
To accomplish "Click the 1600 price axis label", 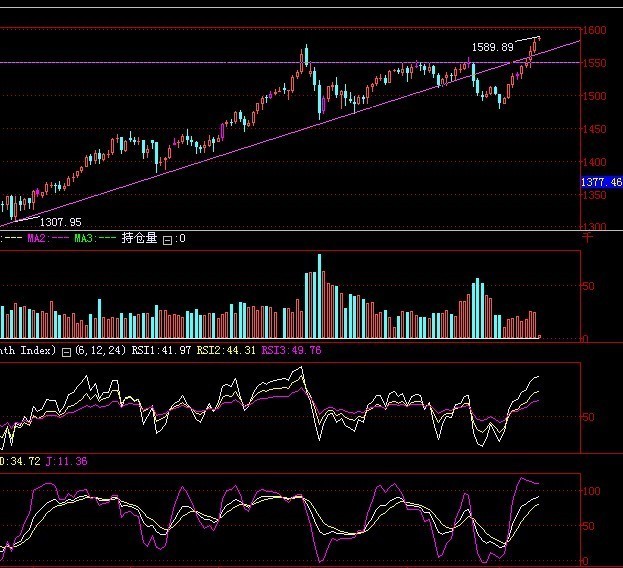I will click(x=597, y=31).
